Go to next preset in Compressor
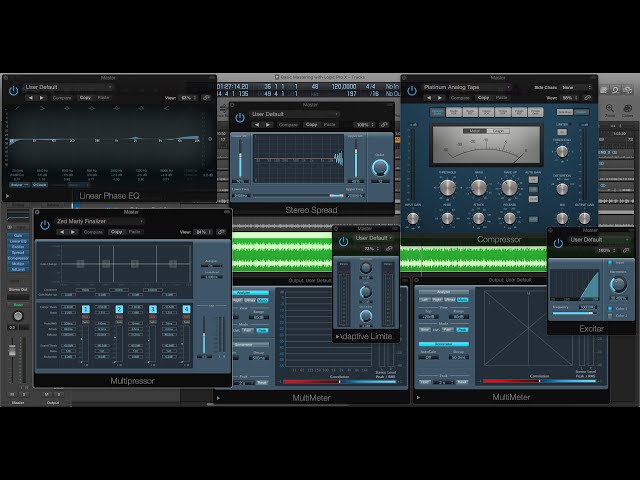This screenshot has height=480, width=640. [x=440, y=98]
